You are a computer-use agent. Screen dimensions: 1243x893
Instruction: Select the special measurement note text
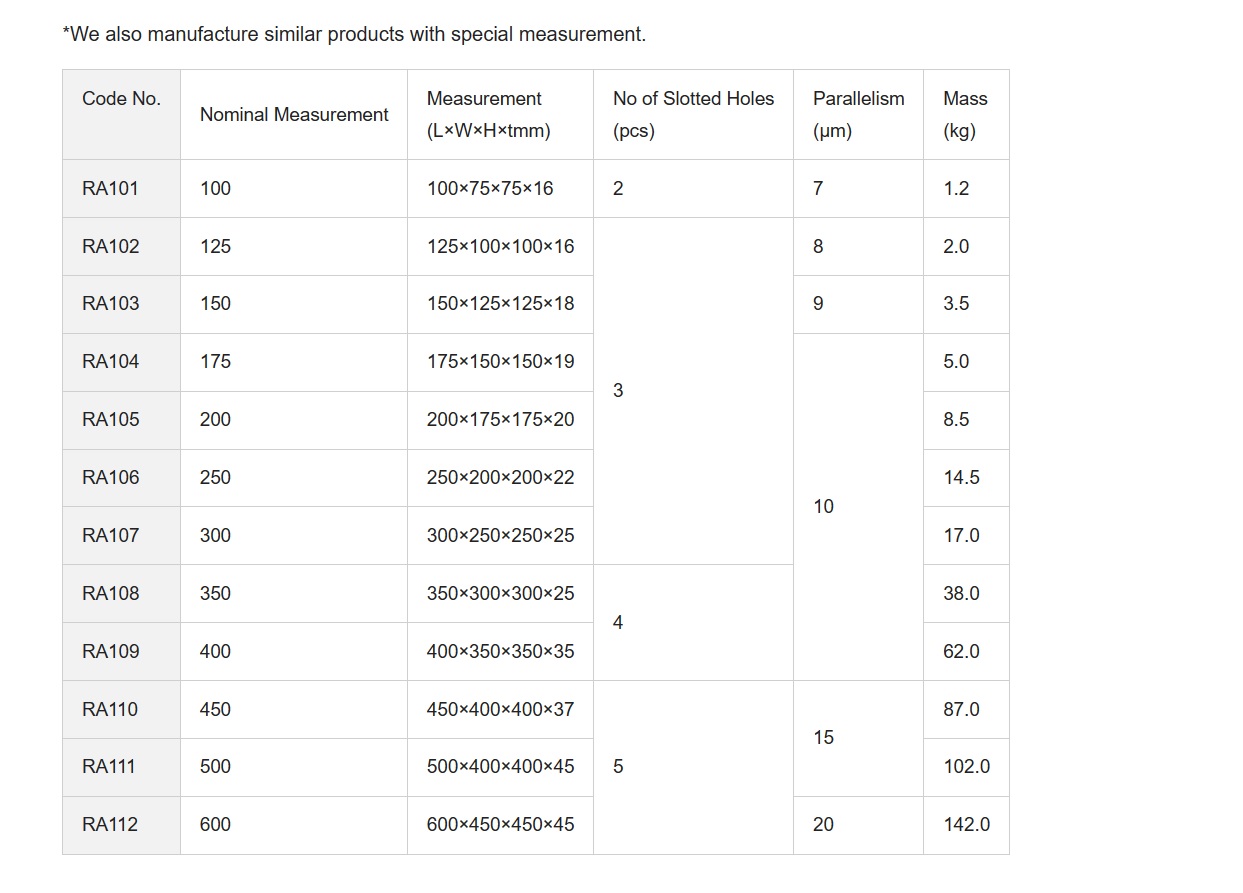[354, 34]
